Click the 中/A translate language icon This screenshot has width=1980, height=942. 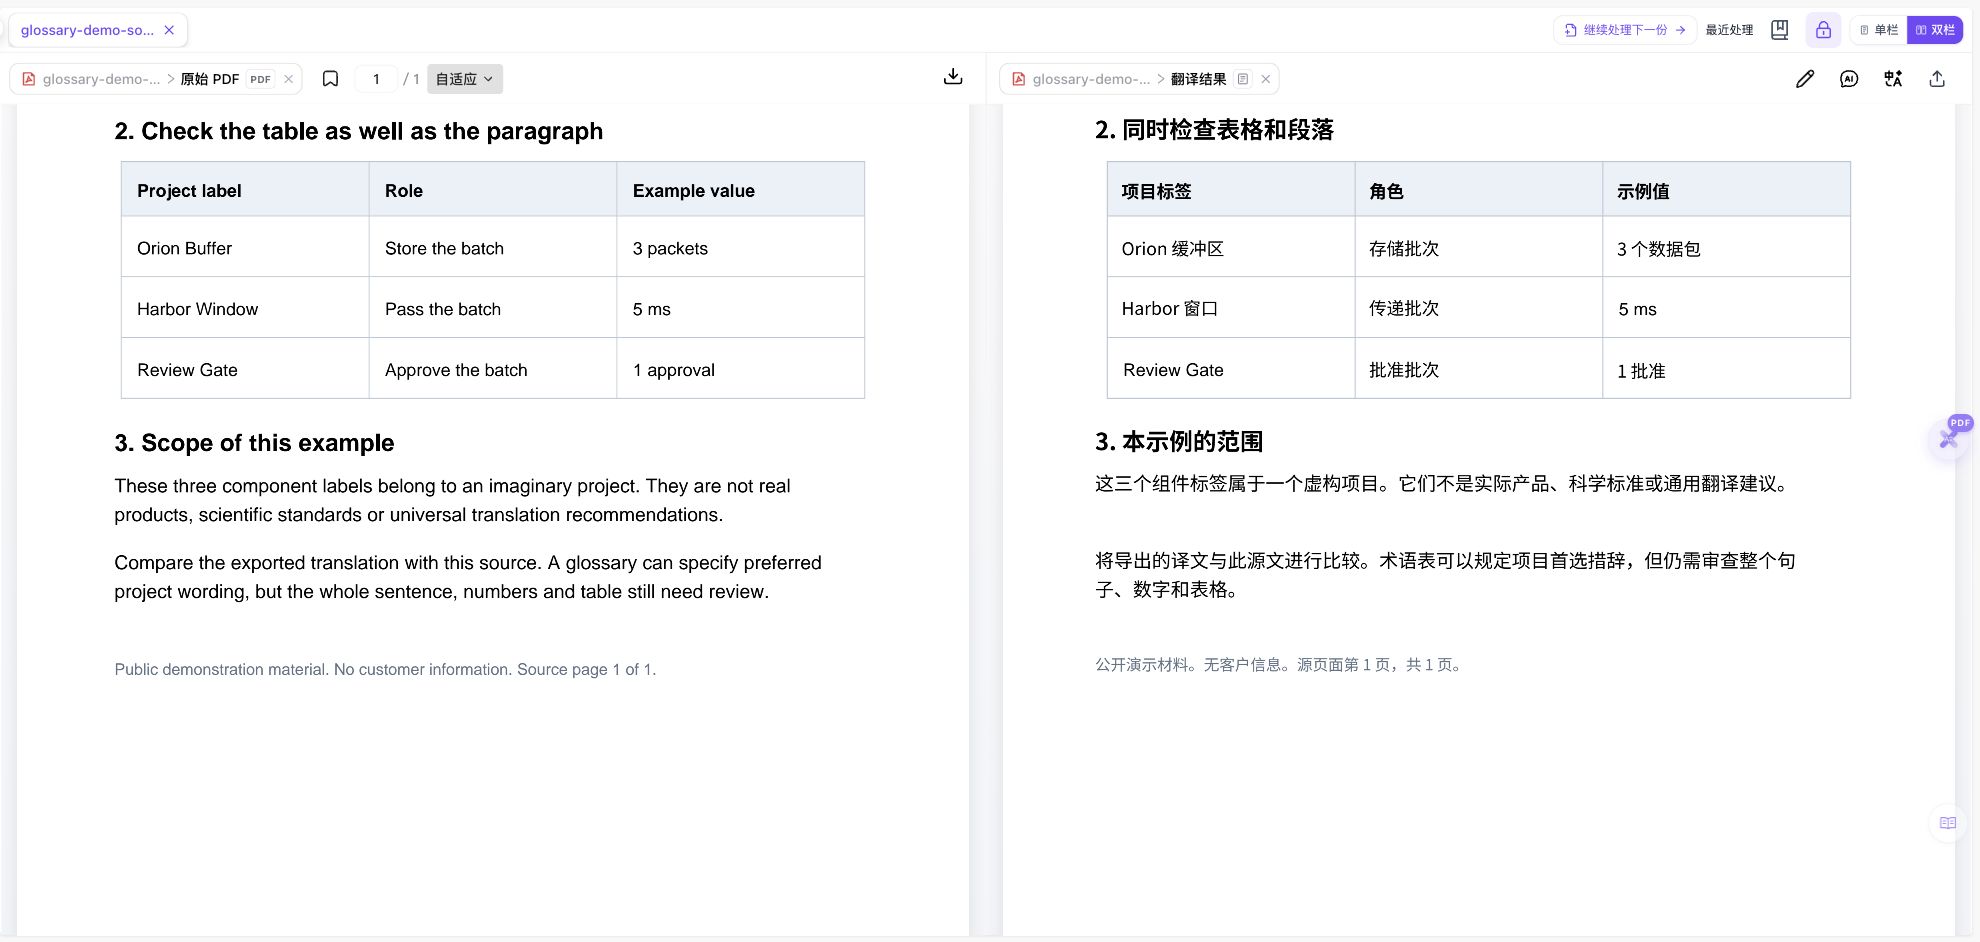(x=1893, y=79)
